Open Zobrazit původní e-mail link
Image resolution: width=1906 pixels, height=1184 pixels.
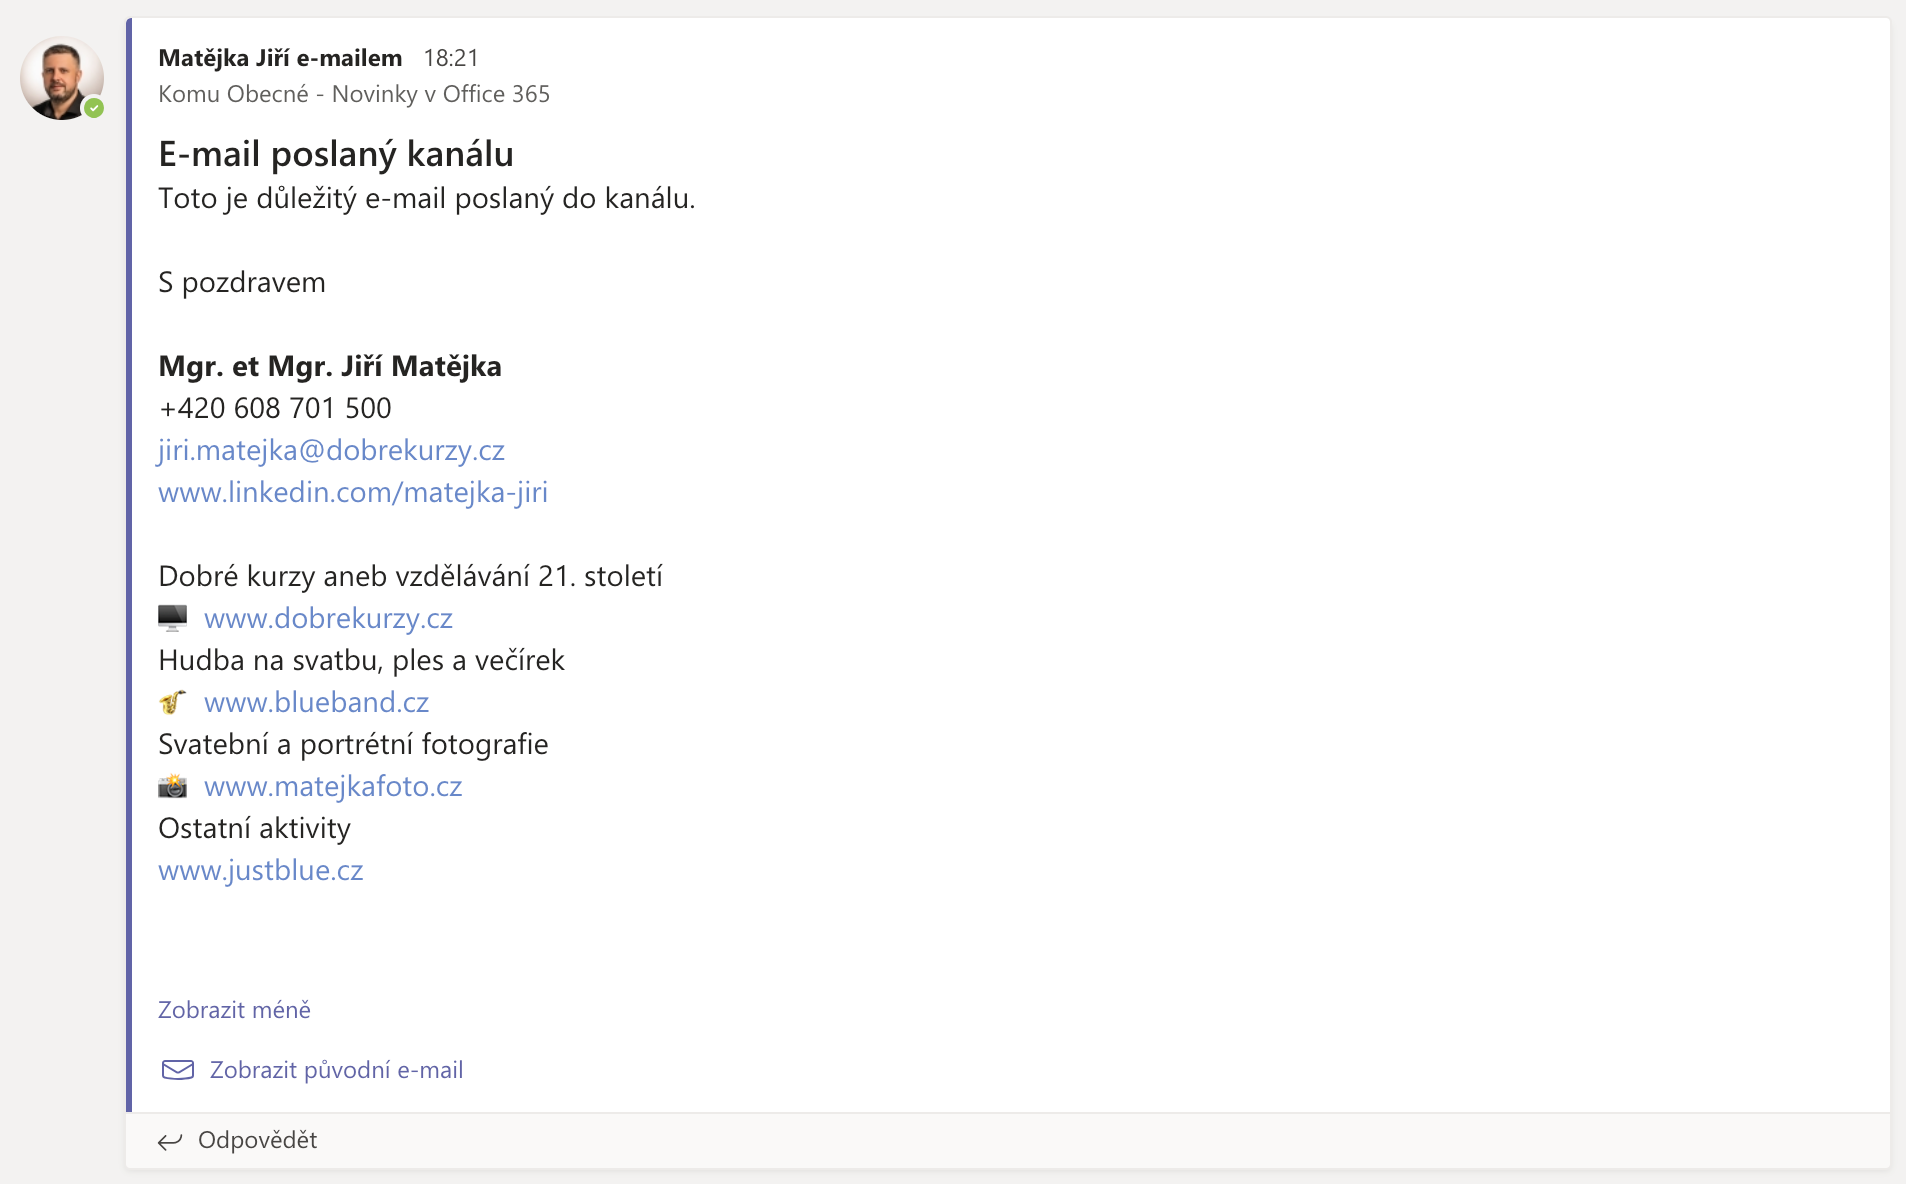pos(336,1070)
